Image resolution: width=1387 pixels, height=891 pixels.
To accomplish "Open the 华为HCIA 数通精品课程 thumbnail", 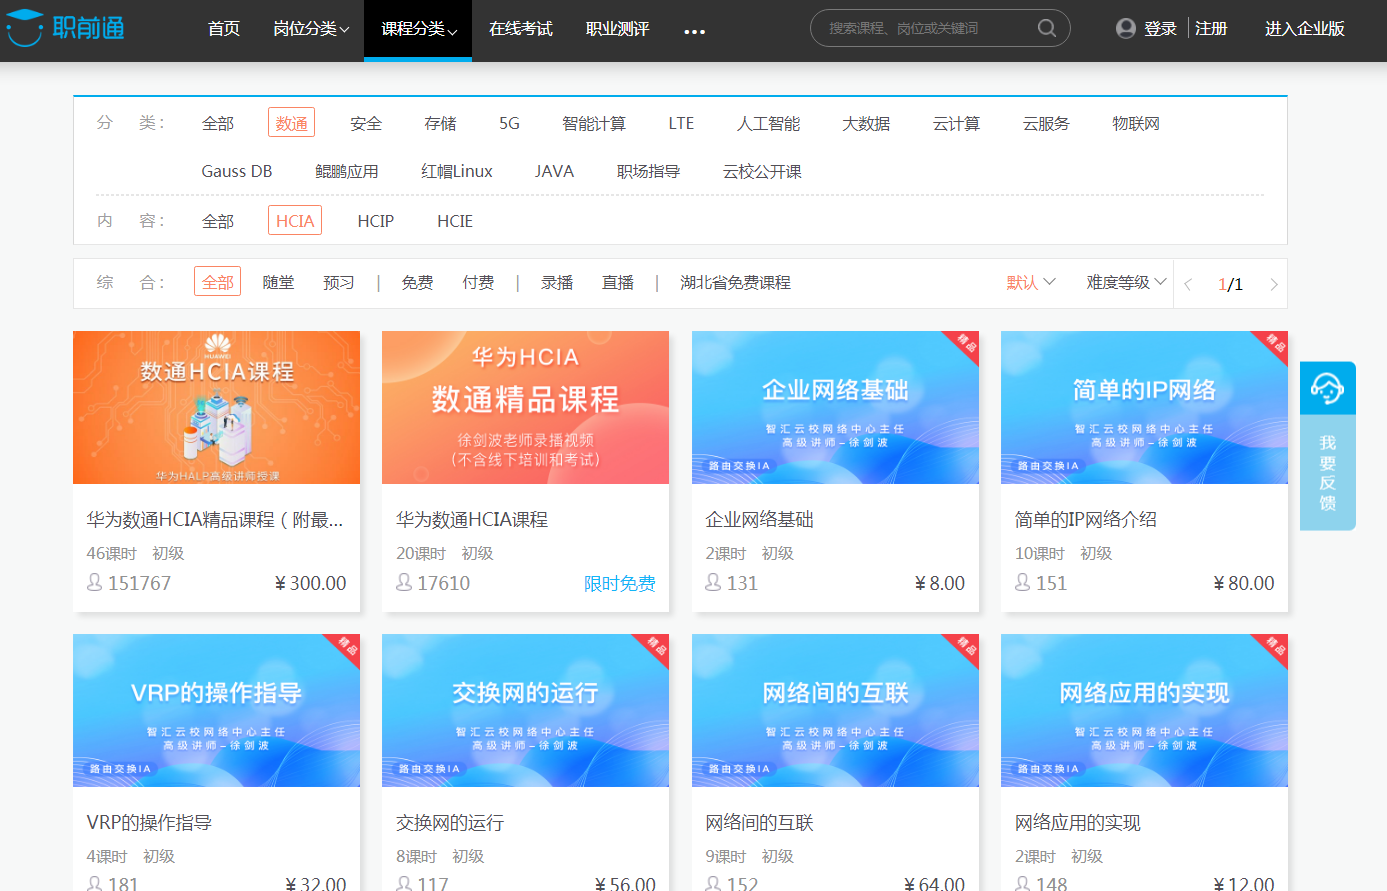I will click(525, 407).
